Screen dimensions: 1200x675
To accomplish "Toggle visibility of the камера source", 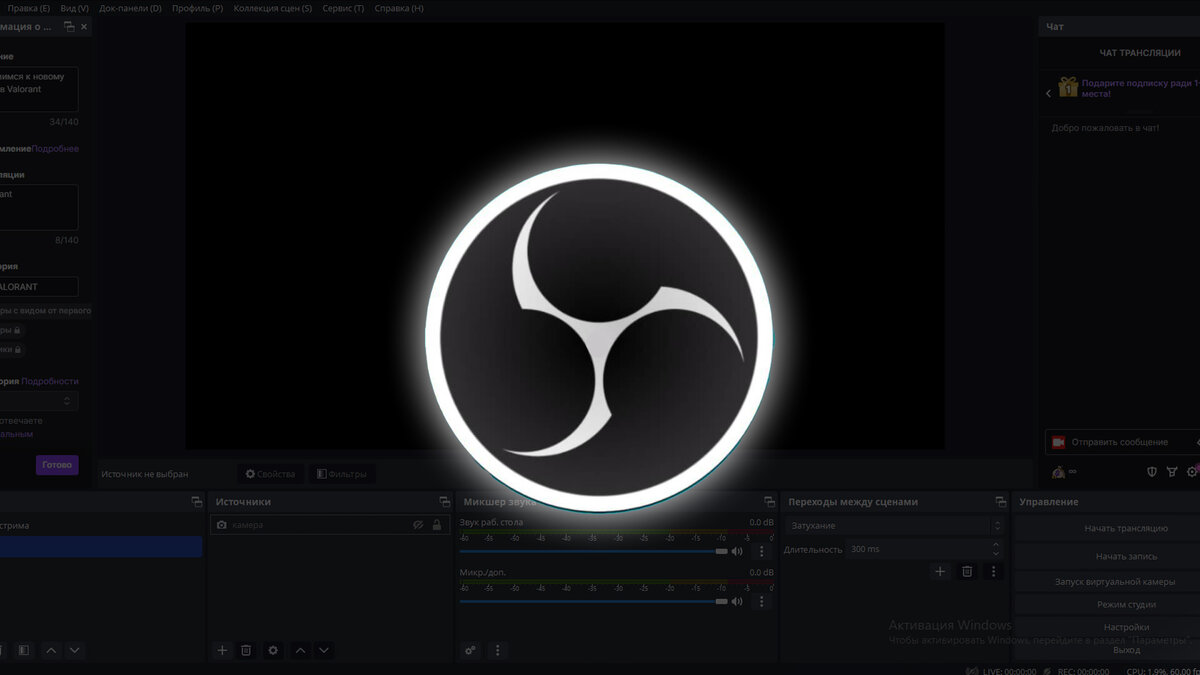I will [419, 525].
